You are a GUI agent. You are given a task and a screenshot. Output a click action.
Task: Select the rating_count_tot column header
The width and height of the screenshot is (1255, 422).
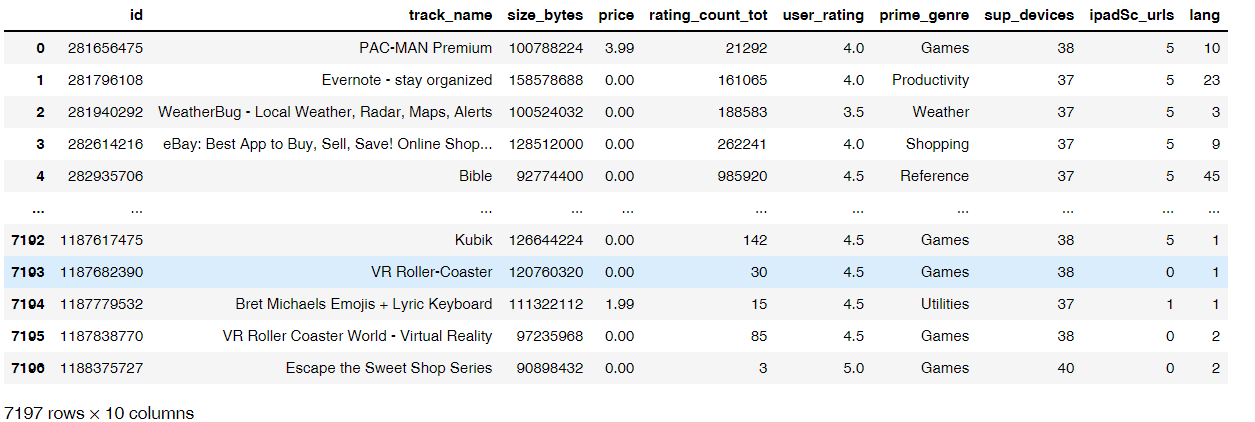pyautogui.click(x=707, y=16)
